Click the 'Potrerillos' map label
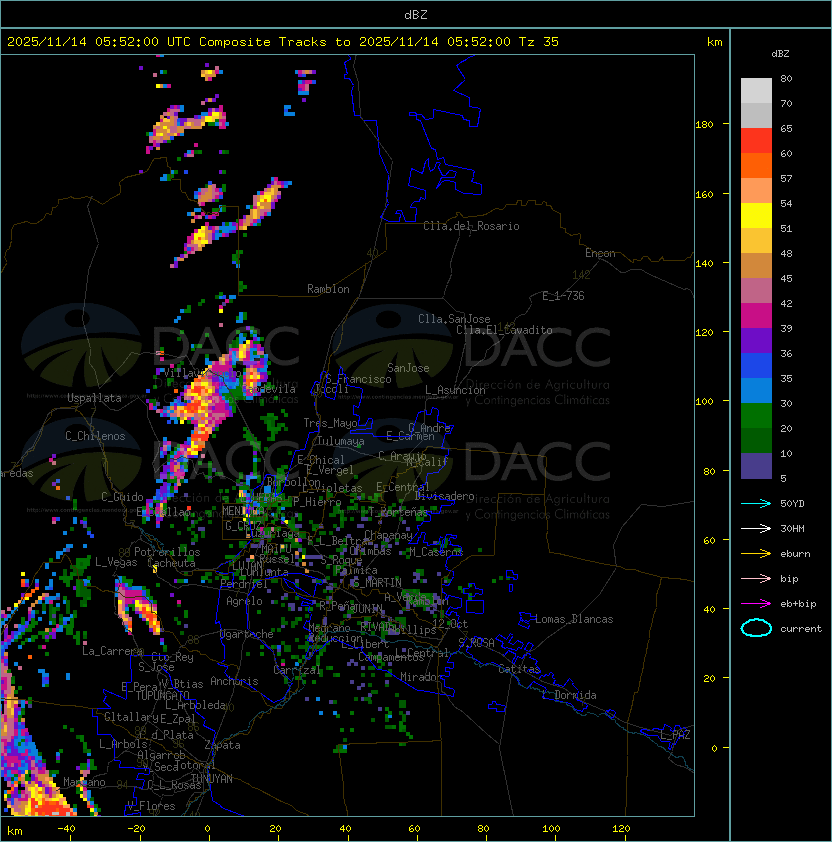Screen dimensions: 832x842 pyautogui.click(x=167, y=552)
